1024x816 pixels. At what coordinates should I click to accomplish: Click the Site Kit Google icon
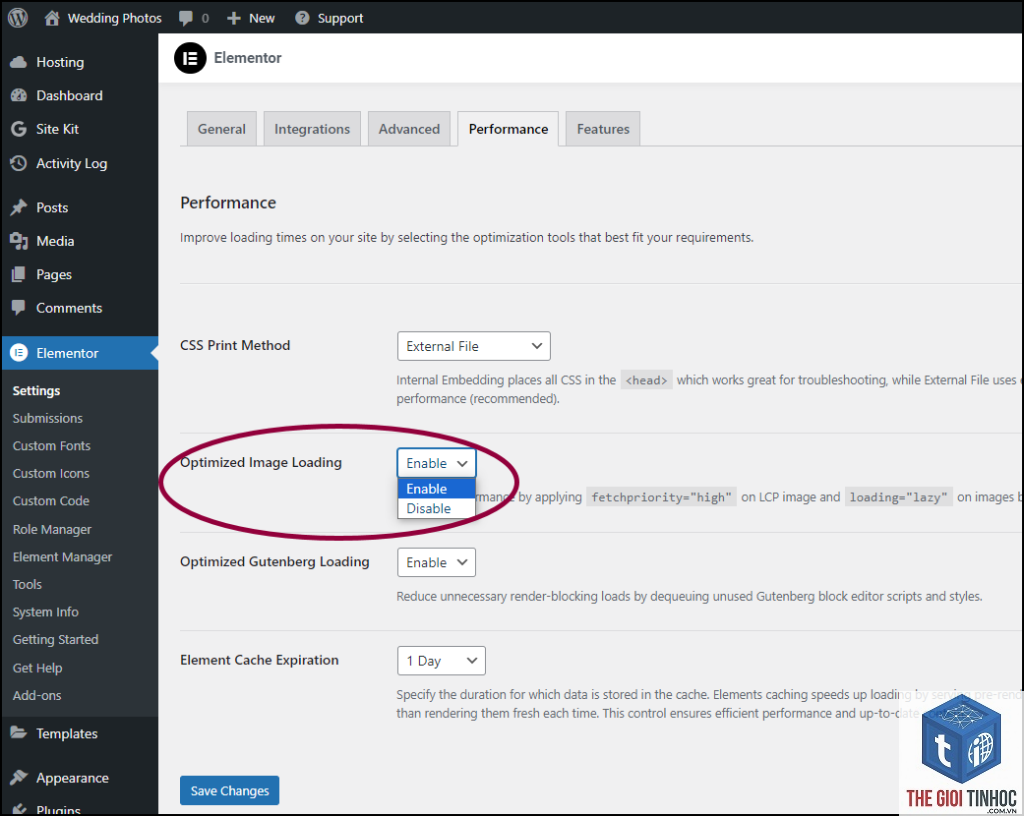(x=19, y=129)
